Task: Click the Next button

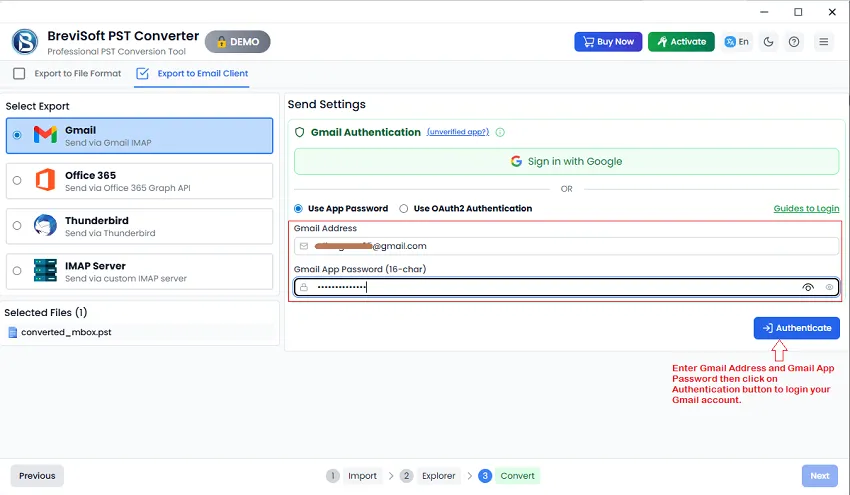Action: (x=819, y=475)
